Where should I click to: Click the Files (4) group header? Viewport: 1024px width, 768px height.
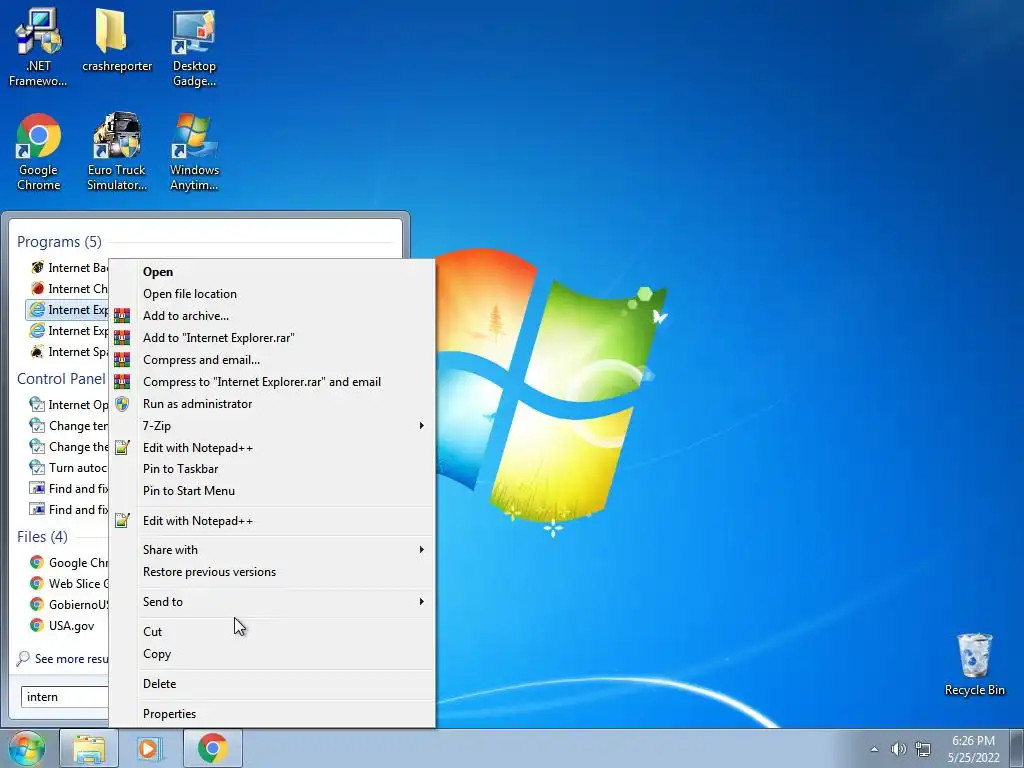click(42, 537)
